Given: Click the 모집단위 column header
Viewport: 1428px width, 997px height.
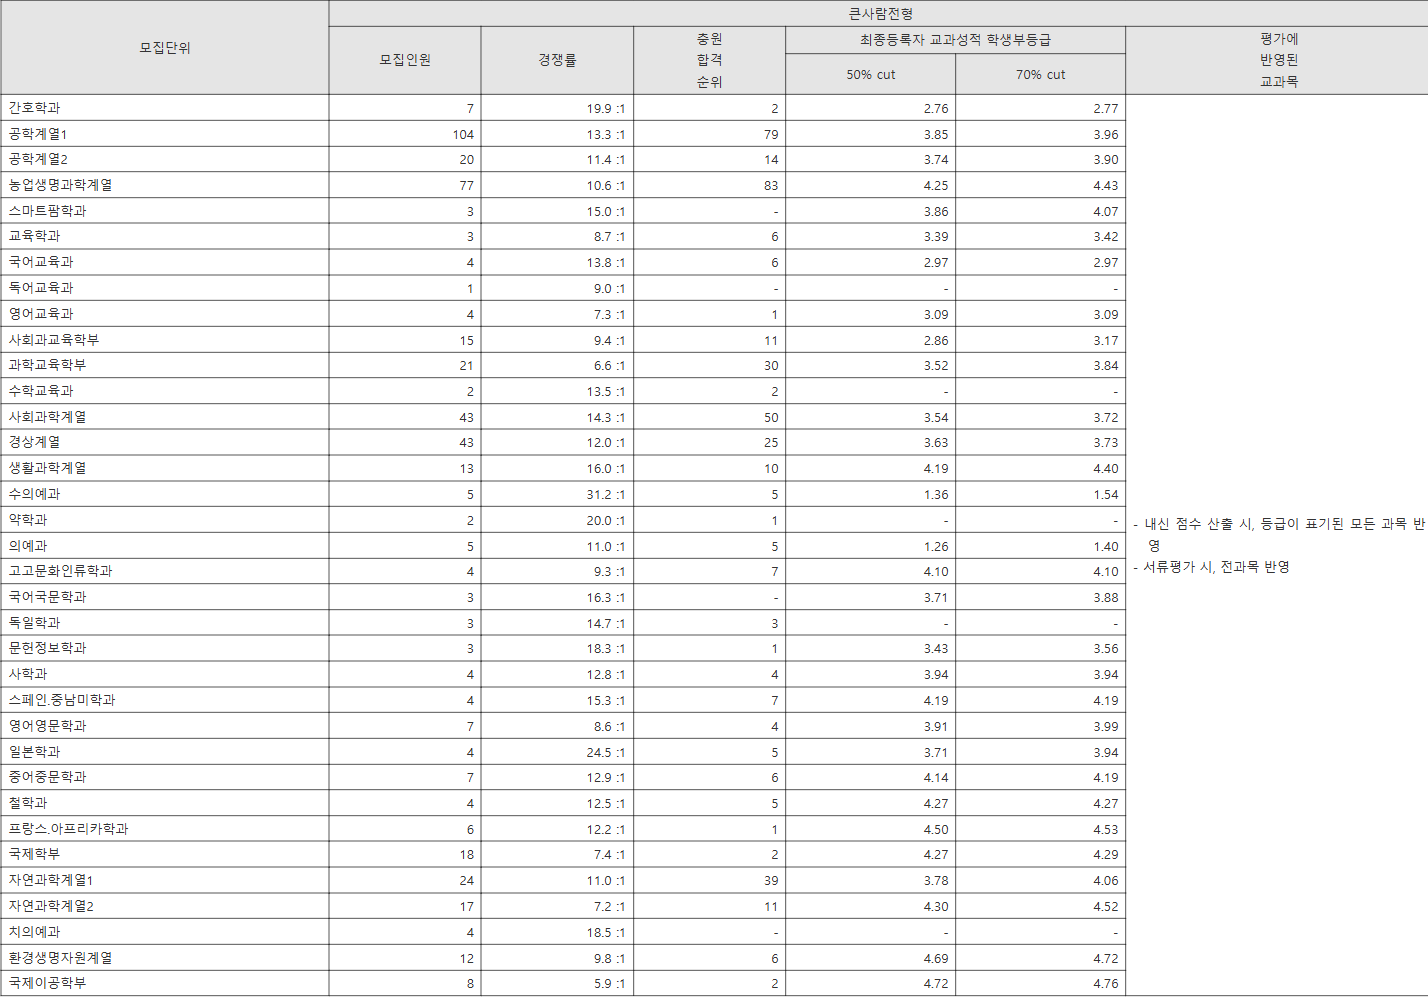Looking at the screenshot, I should 165,48.
